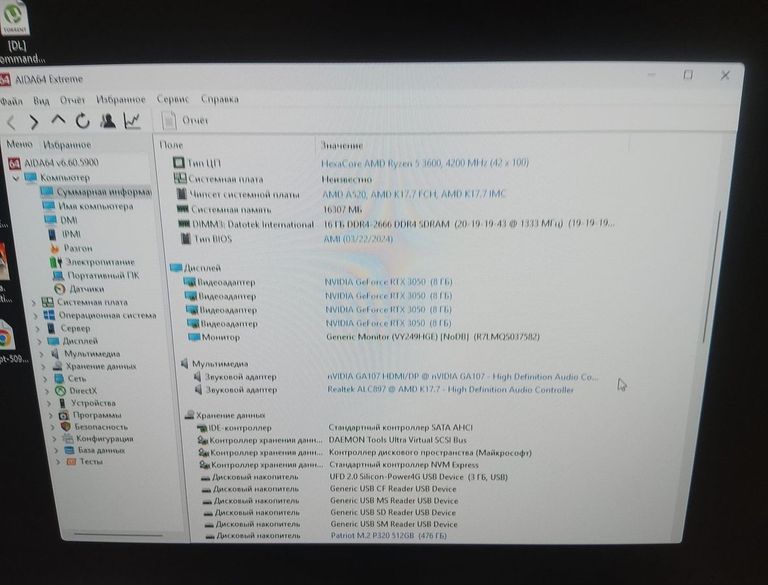The image size is (768, 585).
Task: Click the Конфигурация tree icon
Action: tap(68, 439)
